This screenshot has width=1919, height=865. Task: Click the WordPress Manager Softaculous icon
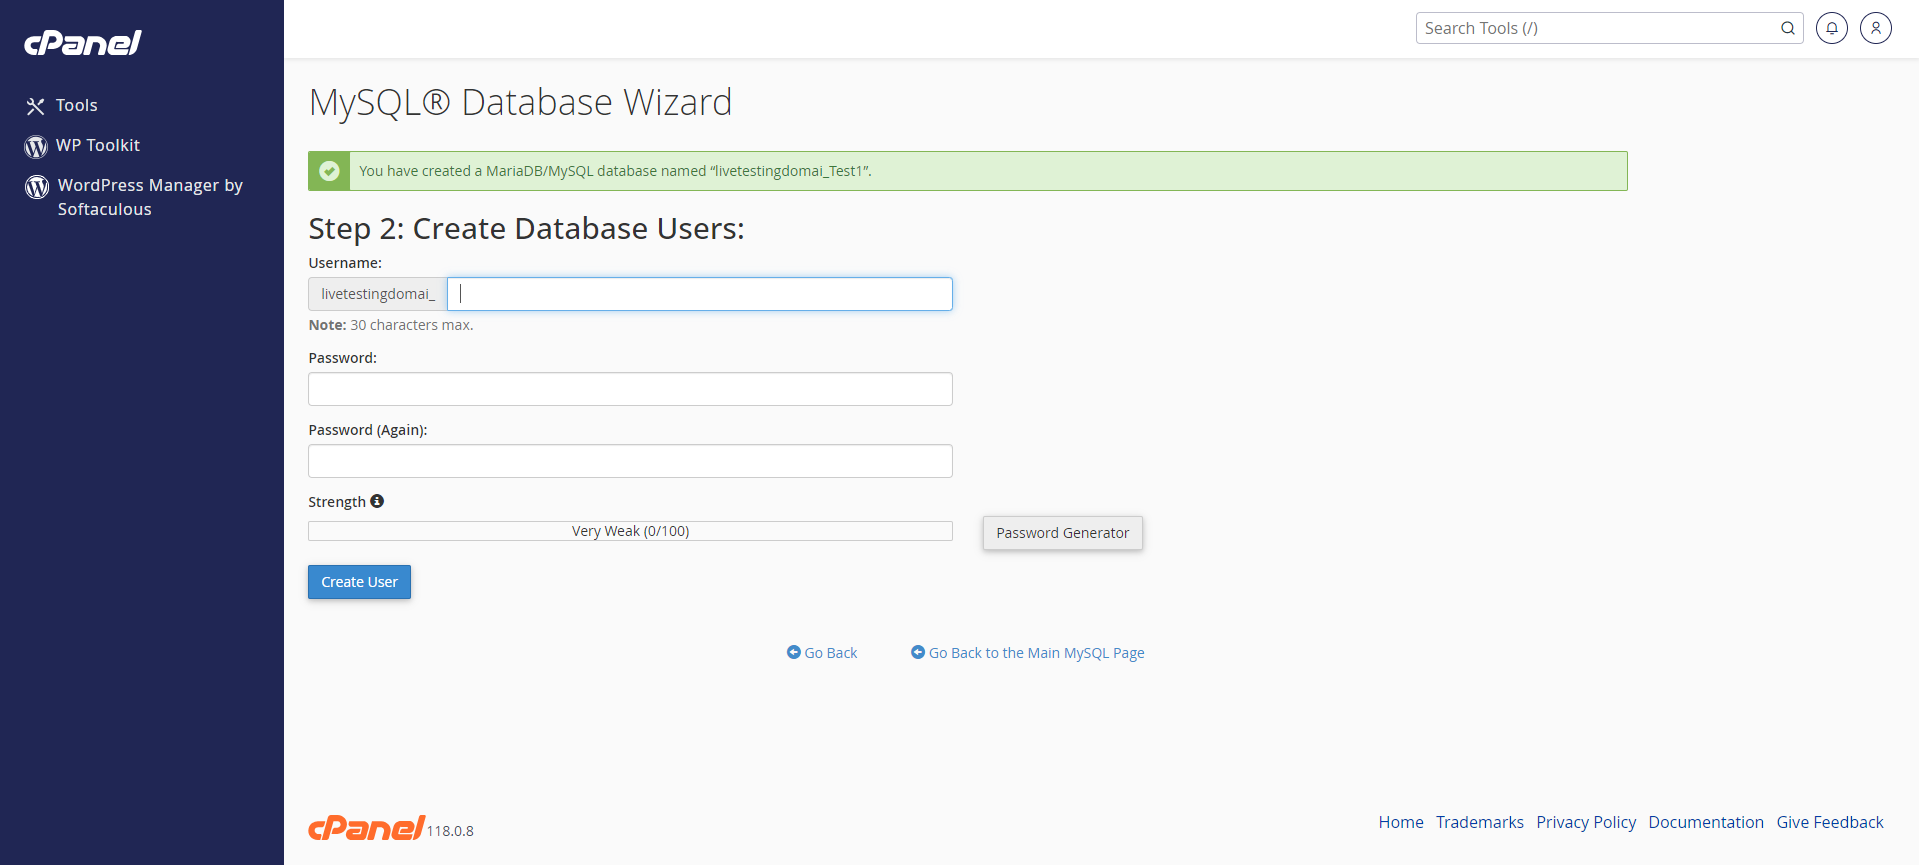pyautogui.click(x=37, y=187)
